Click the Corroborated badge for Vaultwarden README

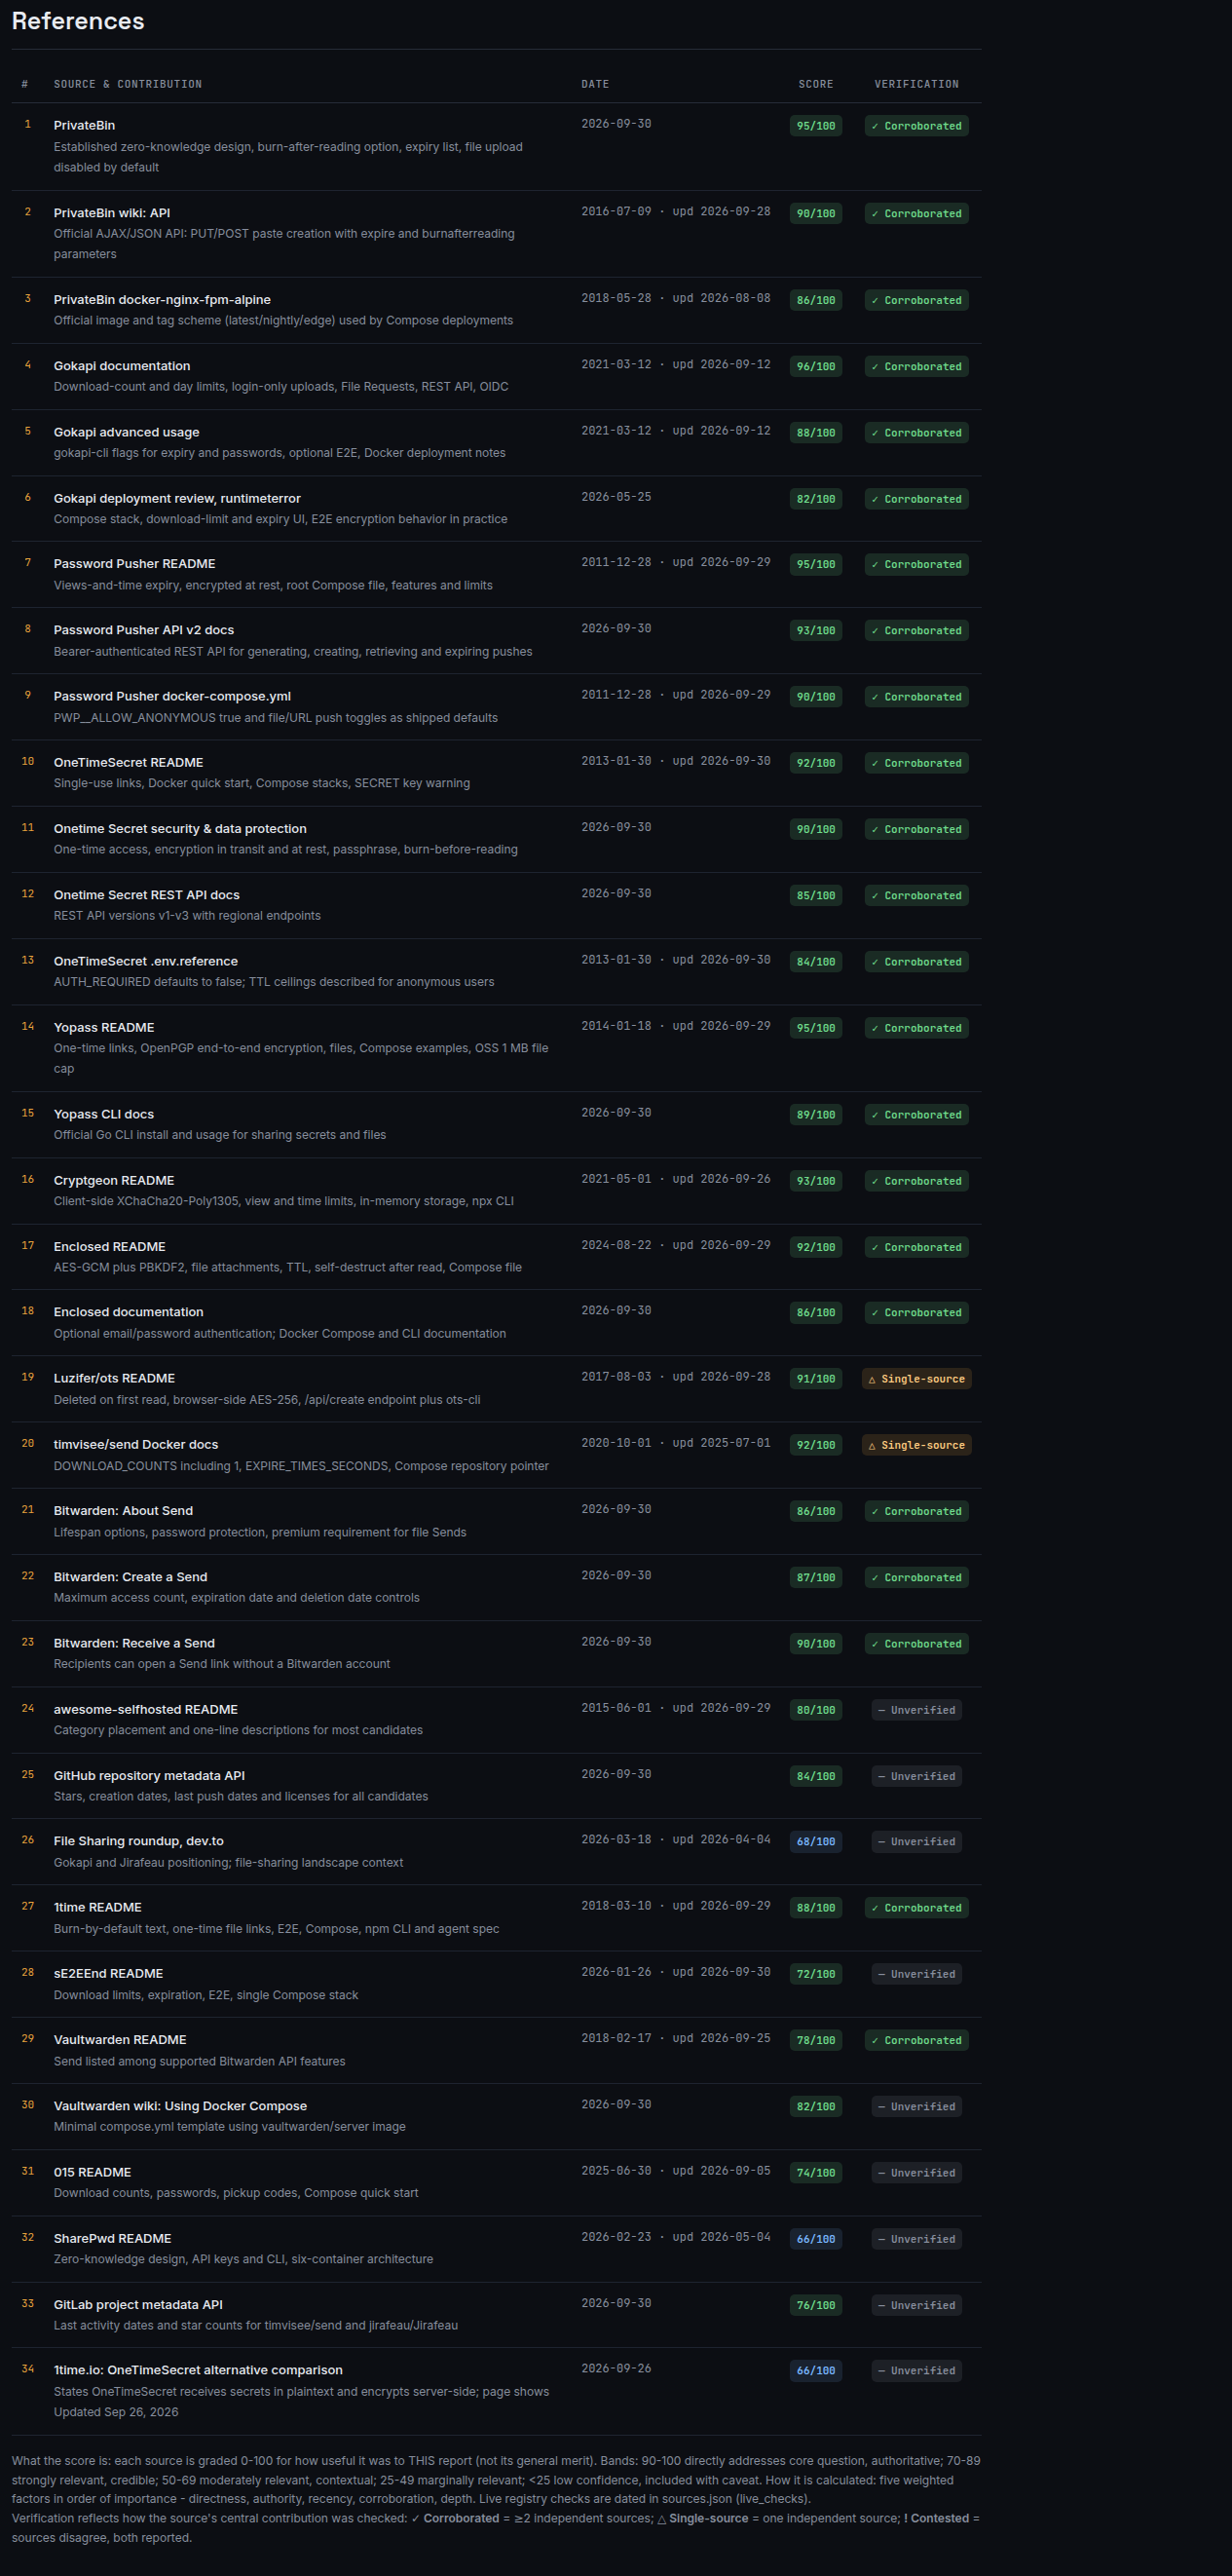click(x=917, y=2040)
